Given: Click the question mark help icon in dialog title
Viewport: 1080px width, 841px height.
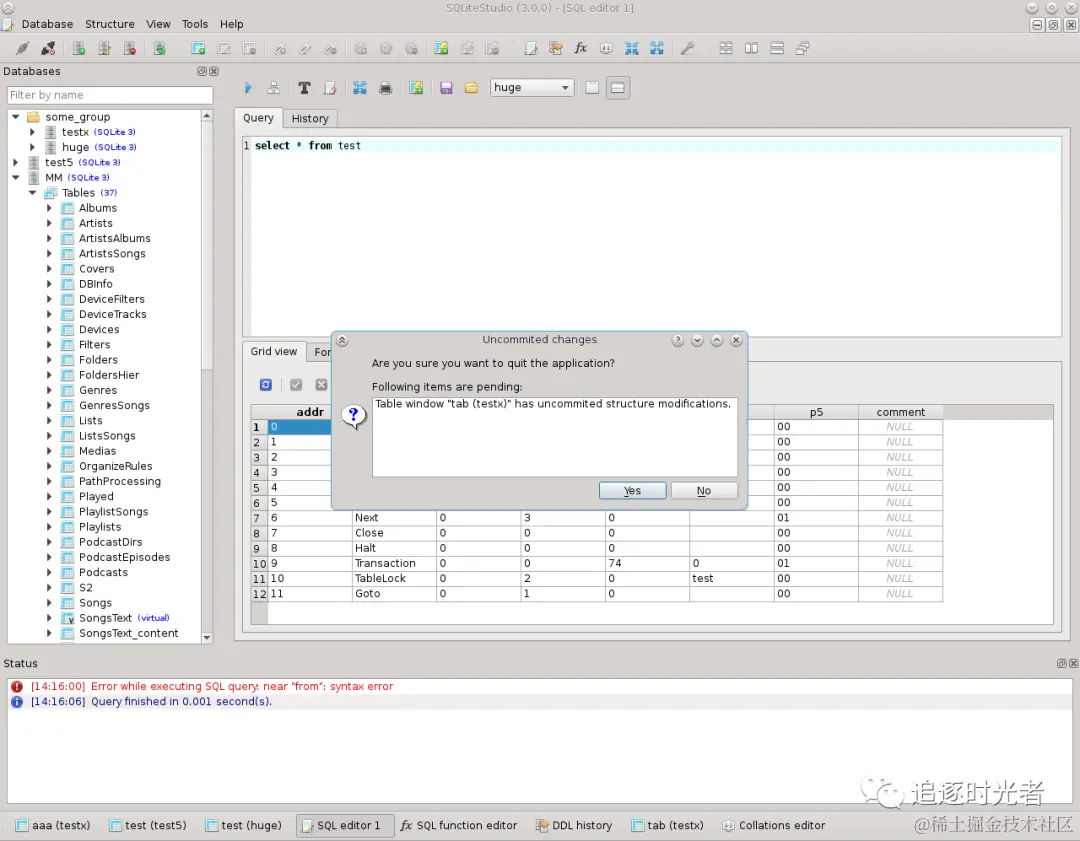Looking at the screenshot, I should coord(678,340).
